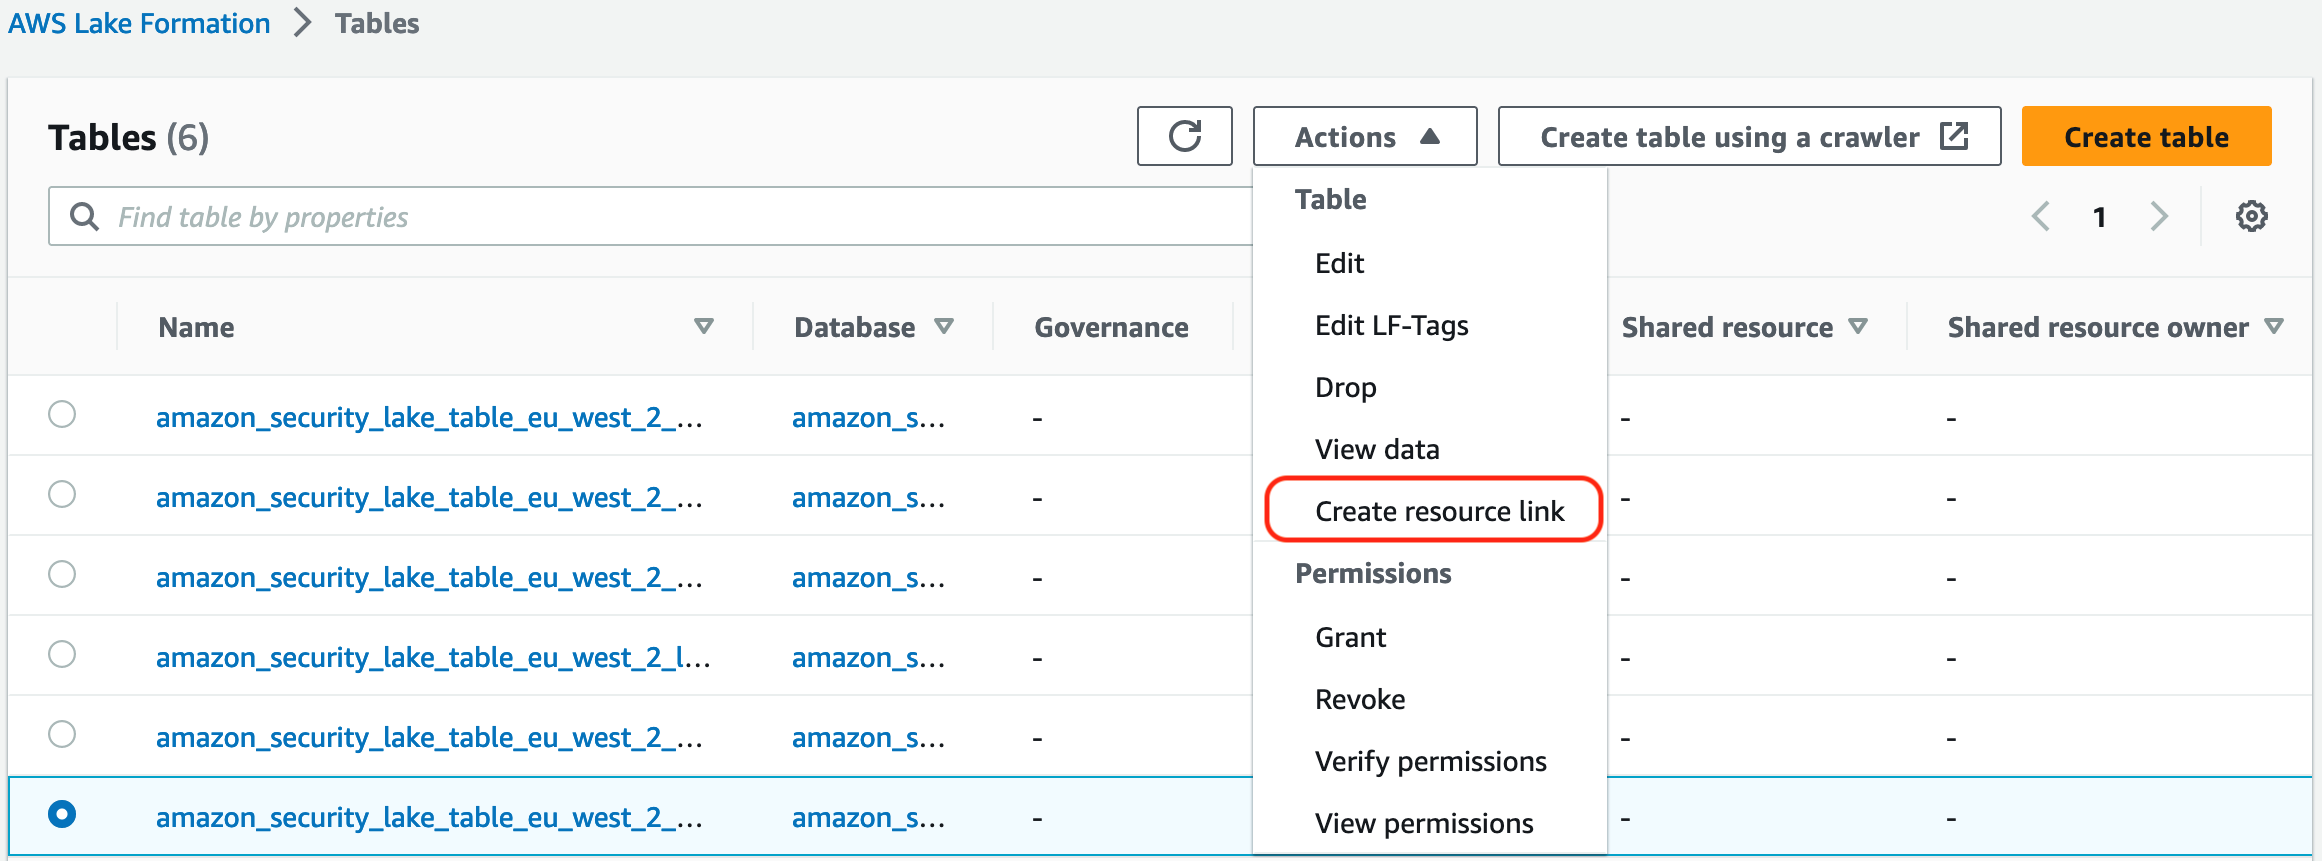Select radio button of the first table row

coord(62,414)
